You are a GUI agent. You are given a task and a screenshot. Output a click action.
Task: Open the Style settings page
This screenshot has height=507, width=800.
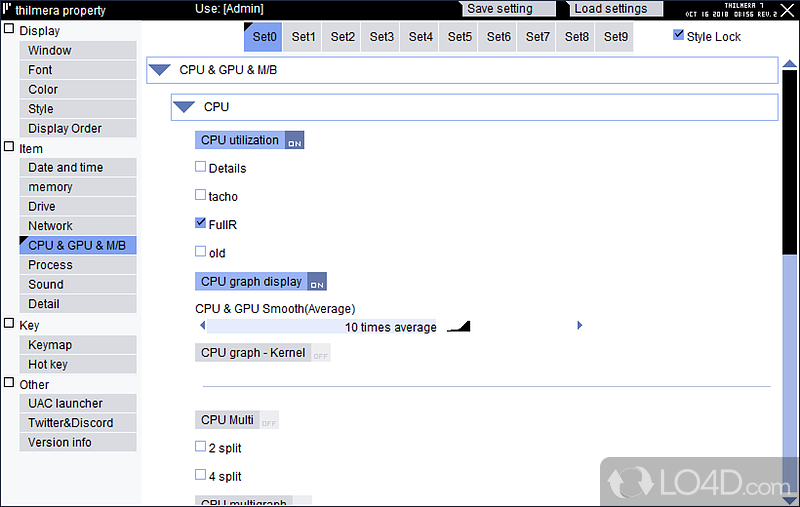coord(78,109)
